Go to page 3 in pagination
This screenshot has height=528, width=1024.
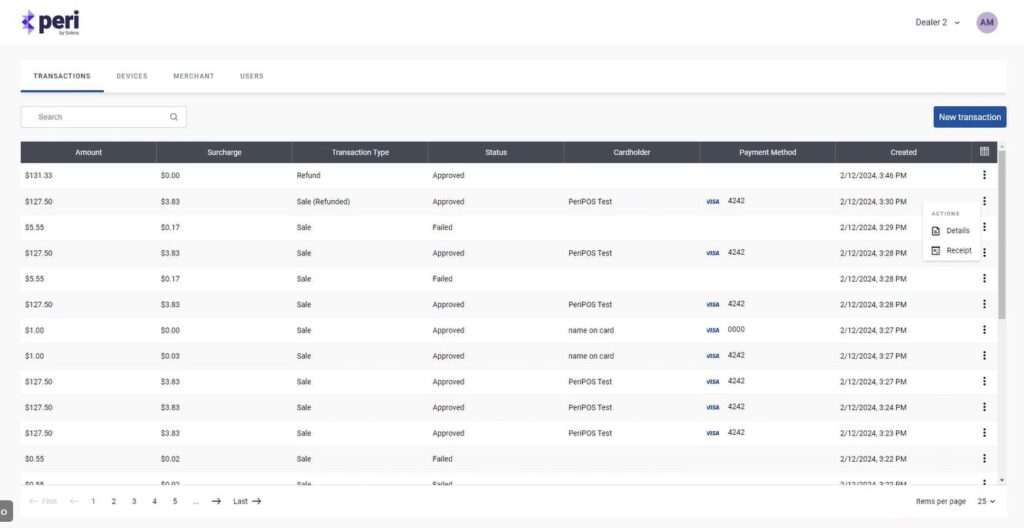click(134, 501)
